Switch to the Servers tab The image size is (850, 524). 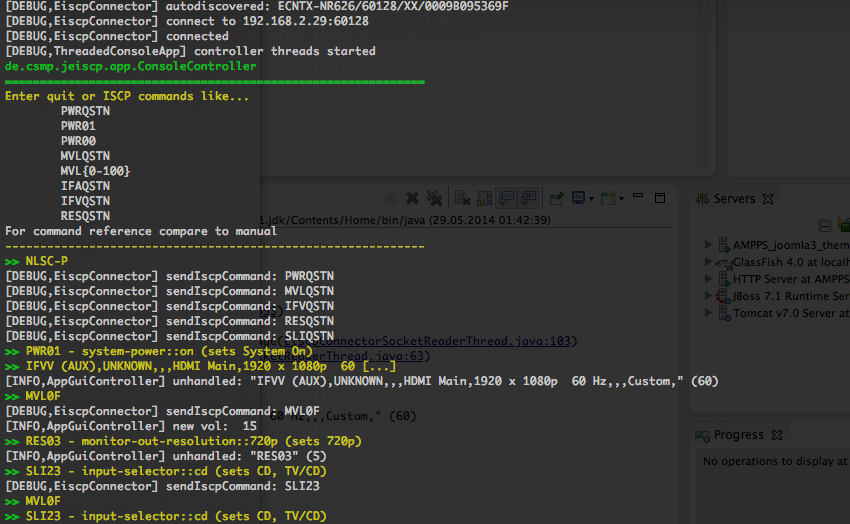click(734, 199)
